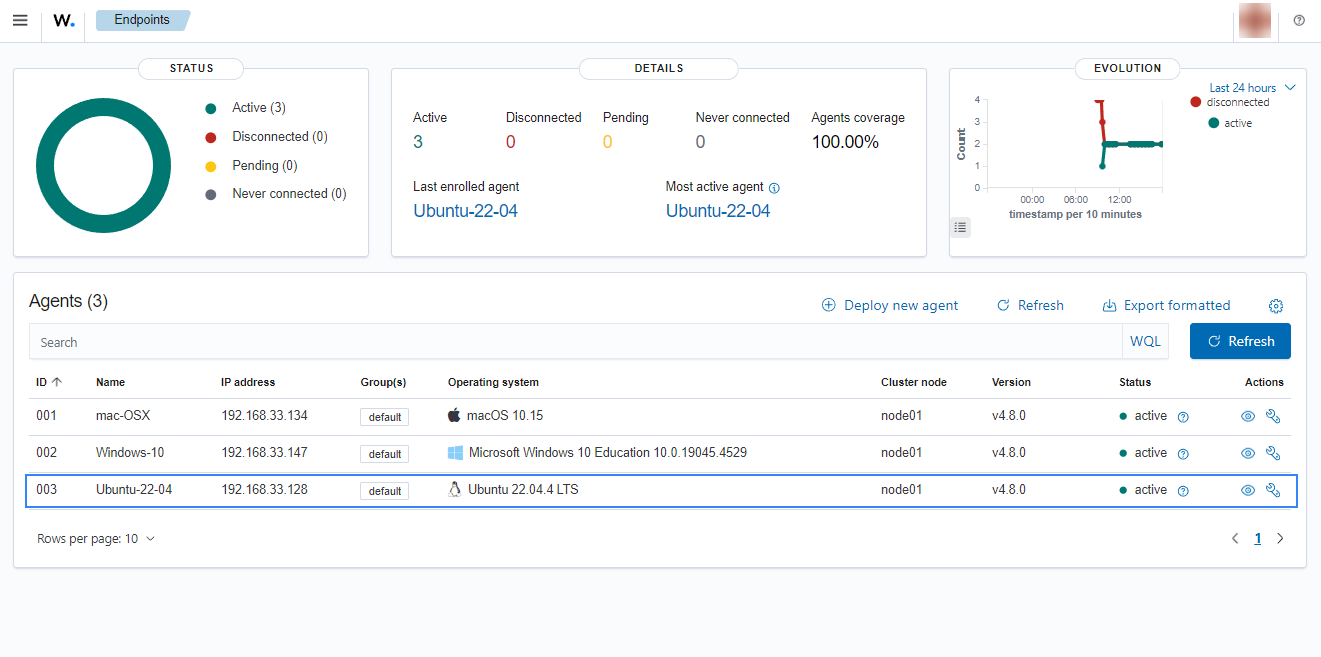Open Ubuntu-22-04 from Last enrolled agent link

click(465, 211)
